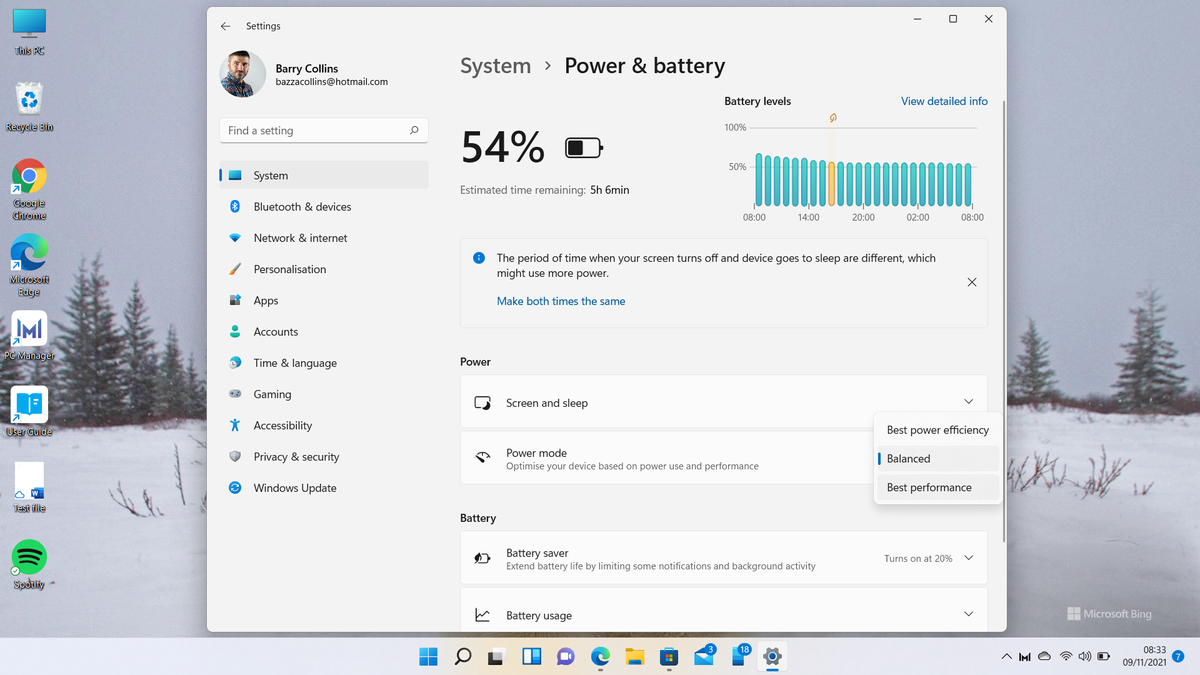Open Personalisation settings

290,268
